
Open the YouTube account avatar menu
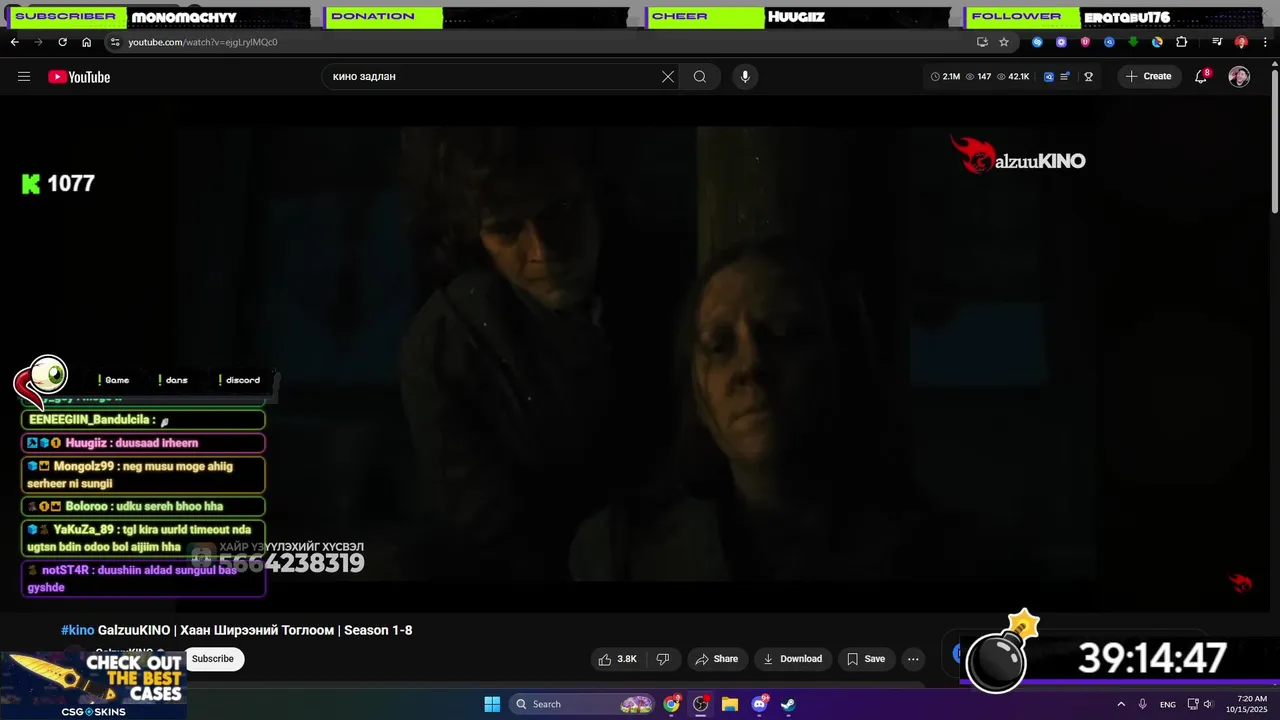pos(1239,77)
